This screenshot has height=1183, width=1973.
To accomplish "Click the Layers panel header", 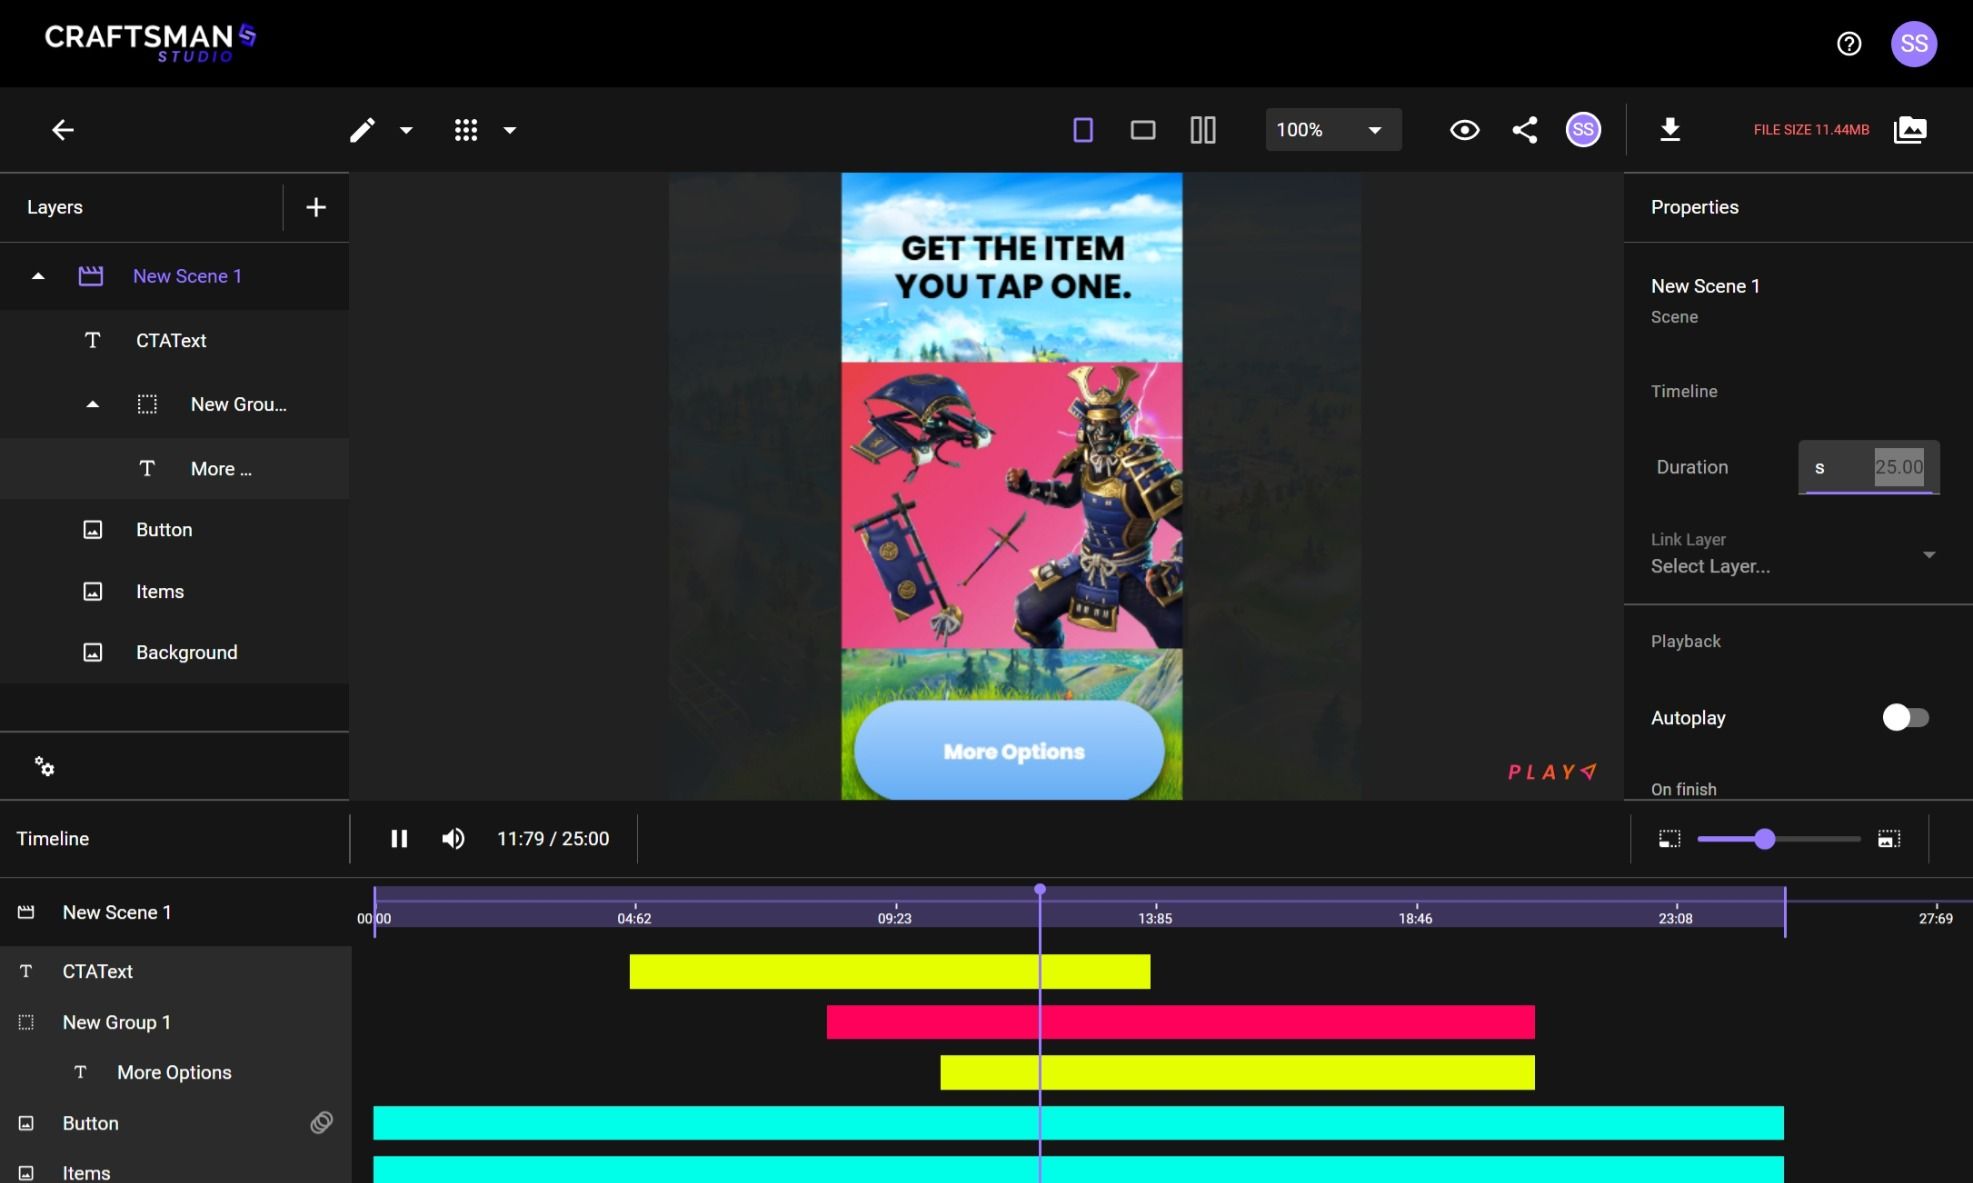I will 55,207.
